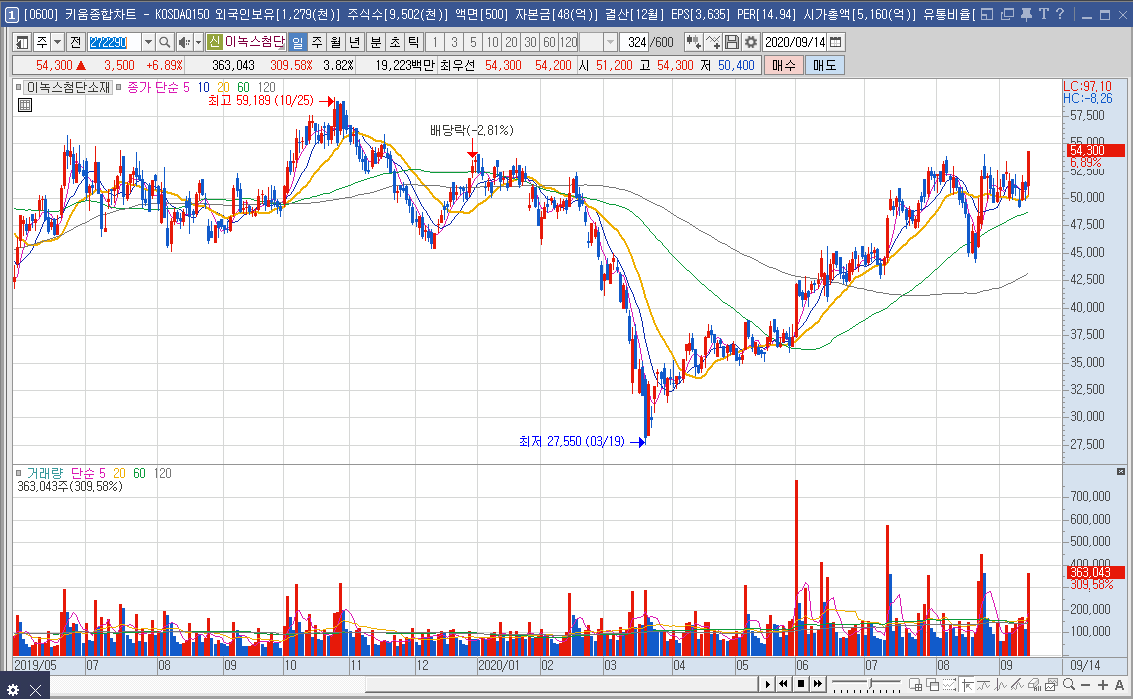This screenshot has height=699, width=1133.
Task: Open chart settings gear in toolbar
Action: tap(751, 43)
